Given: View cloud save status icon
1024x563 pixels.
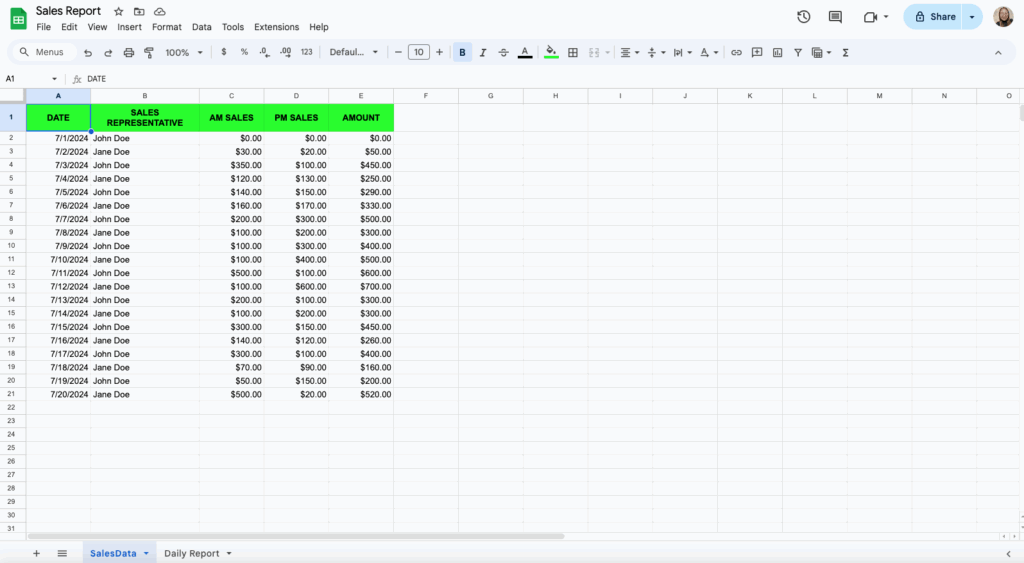Looking at the screenshot, I should click(159, 12).
